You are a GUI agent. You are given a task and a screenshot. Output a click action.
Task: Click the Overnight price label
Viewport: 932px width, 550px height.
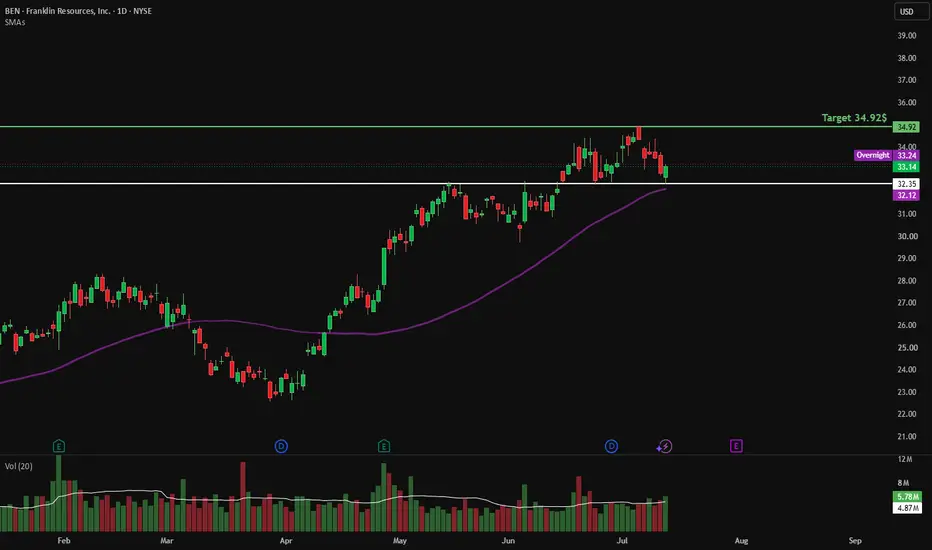pyautogui.click(x=873, y=155)
